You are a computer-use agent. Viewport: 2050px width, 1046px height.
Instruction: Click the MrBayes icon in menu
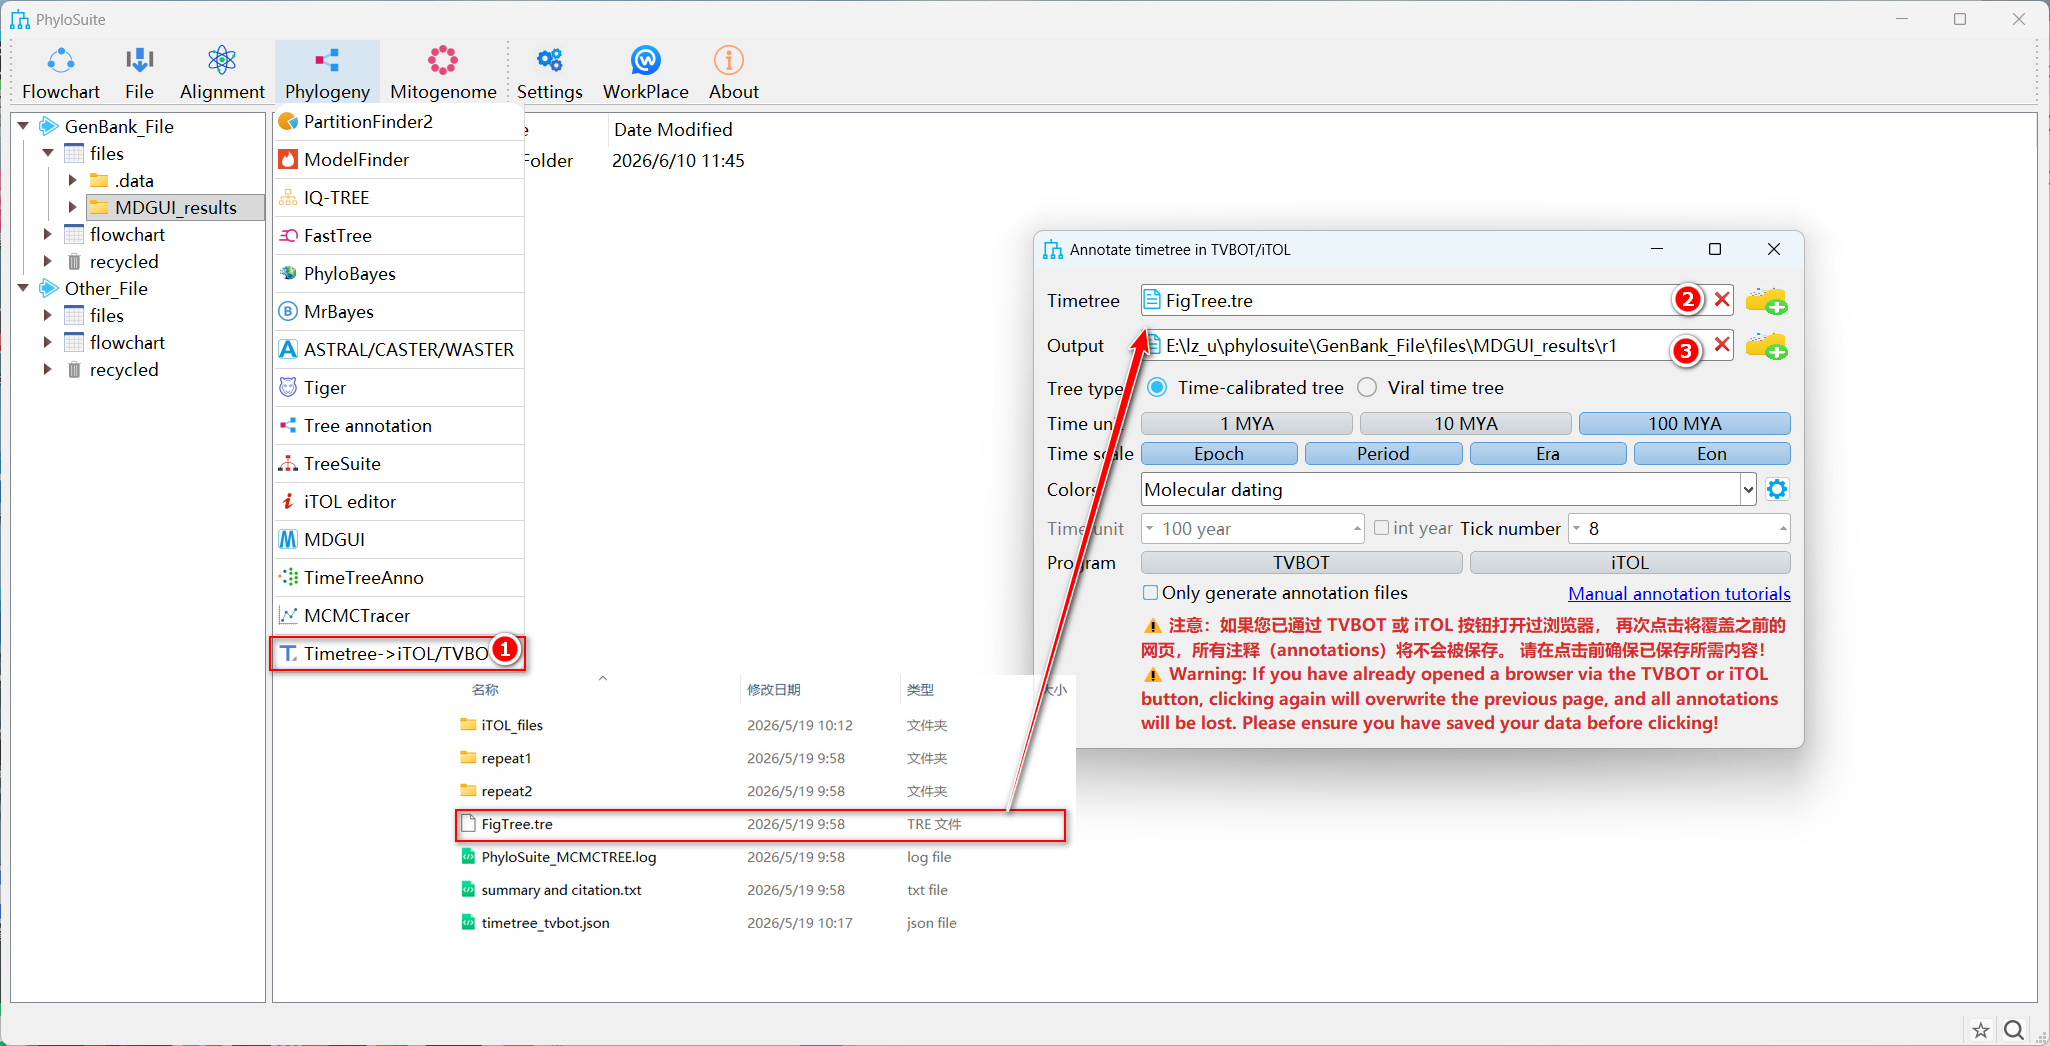click(288, 312)
